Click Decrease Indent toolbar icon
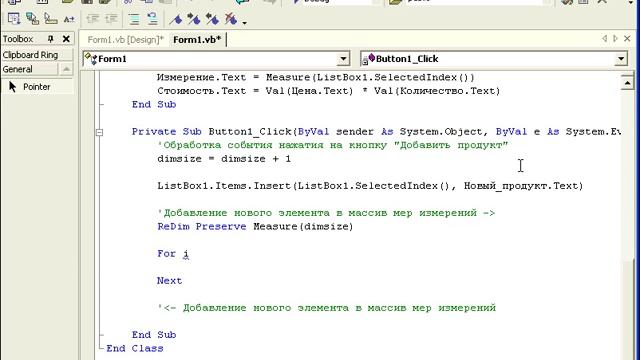640x360 pixels. point(93,19)
